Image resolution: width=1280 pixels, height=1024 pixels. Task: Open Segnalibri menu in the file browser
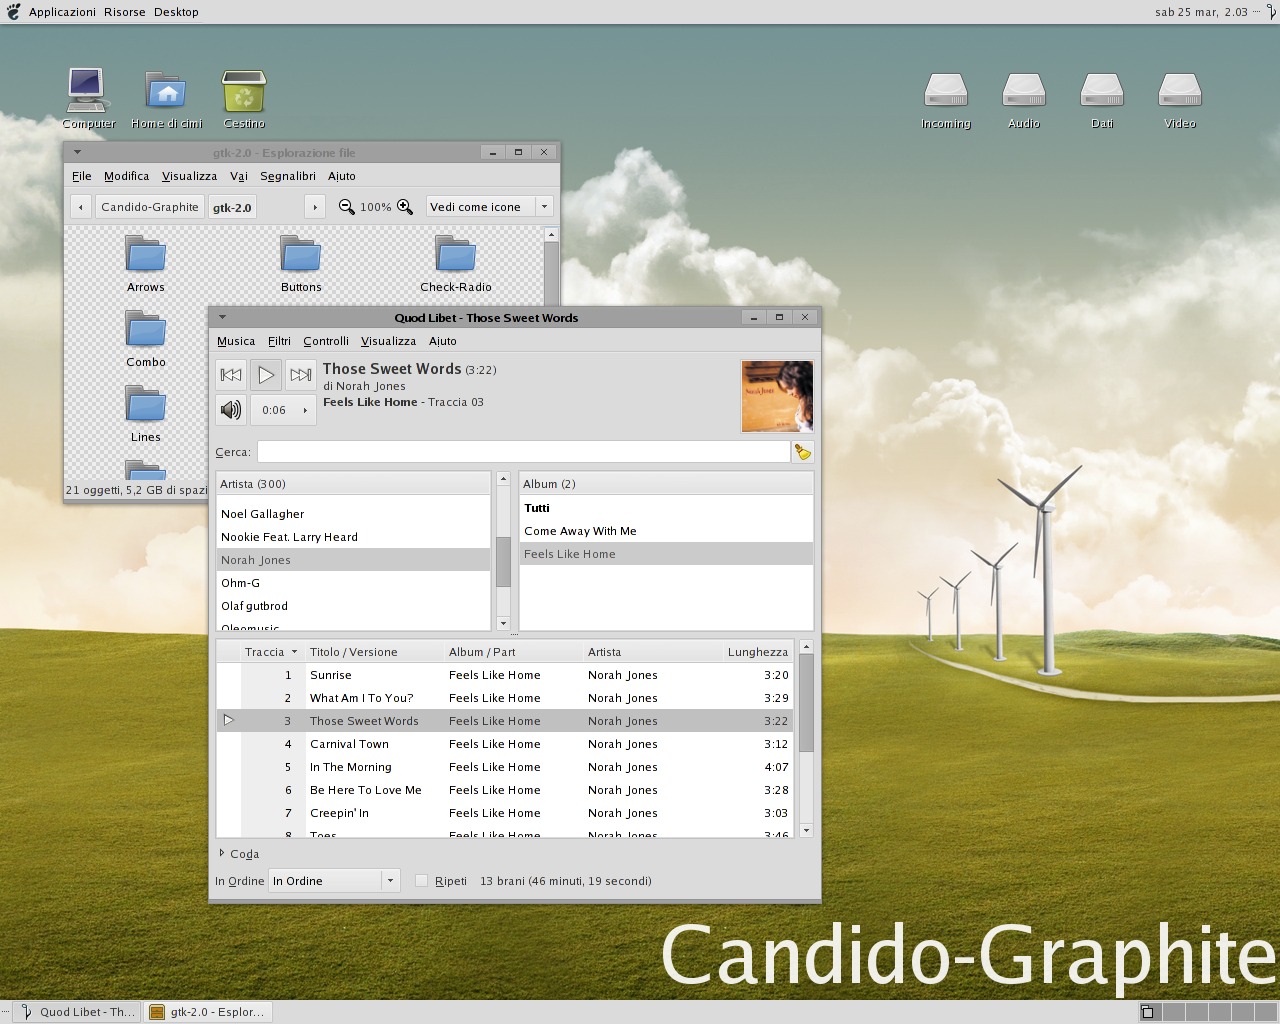point(288,176)
